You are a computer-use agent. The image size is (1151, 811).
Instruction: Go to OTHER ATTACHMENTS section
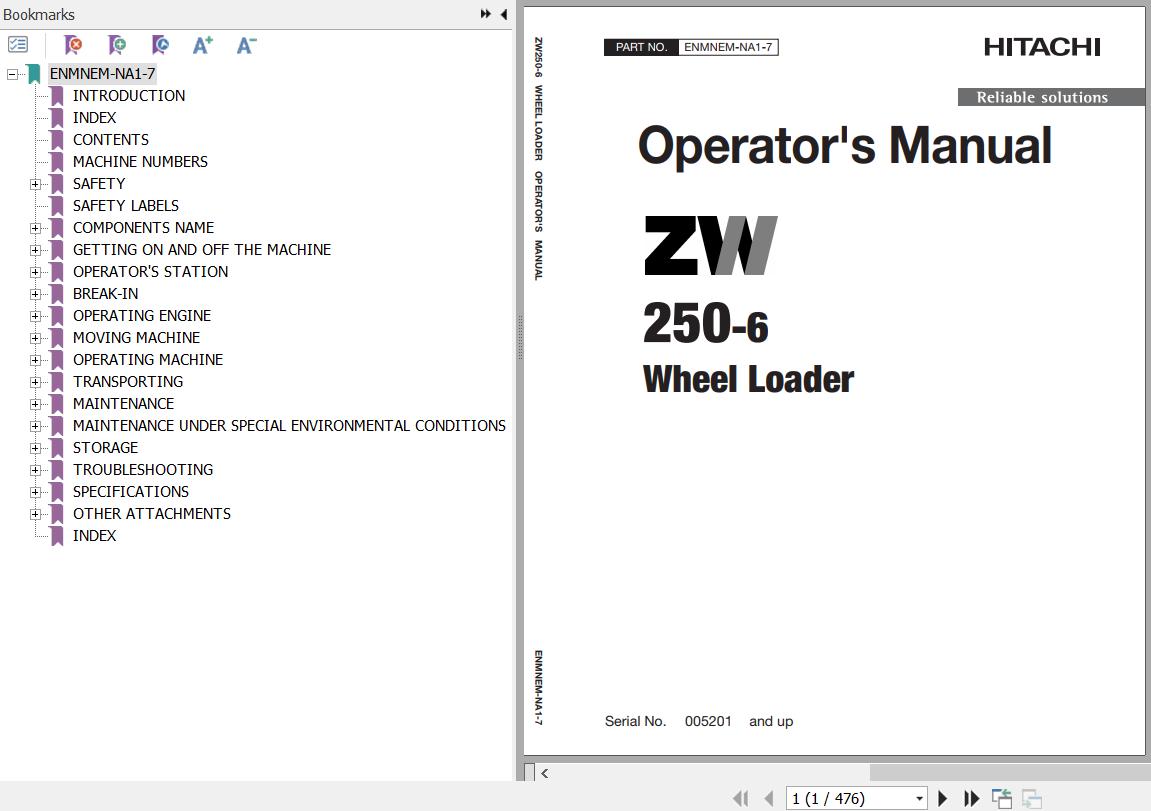[152, 514]
